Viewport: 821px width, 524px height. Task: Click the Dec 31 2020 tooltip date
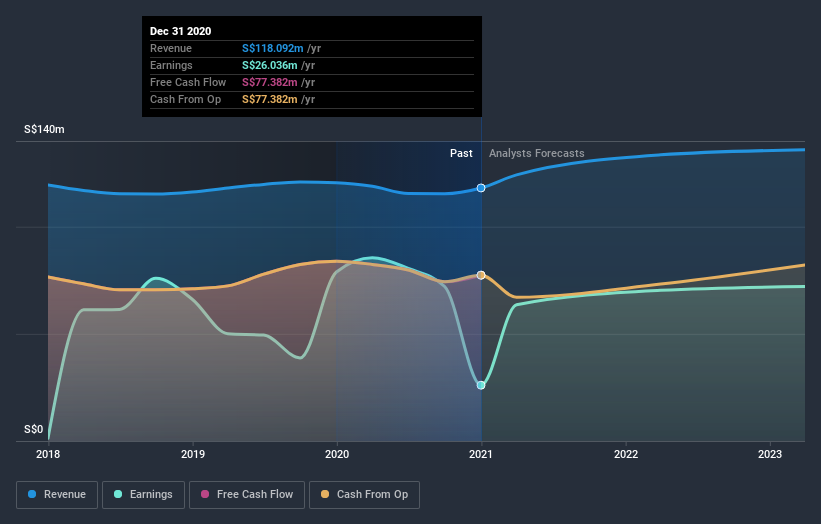tap(181, 31)
